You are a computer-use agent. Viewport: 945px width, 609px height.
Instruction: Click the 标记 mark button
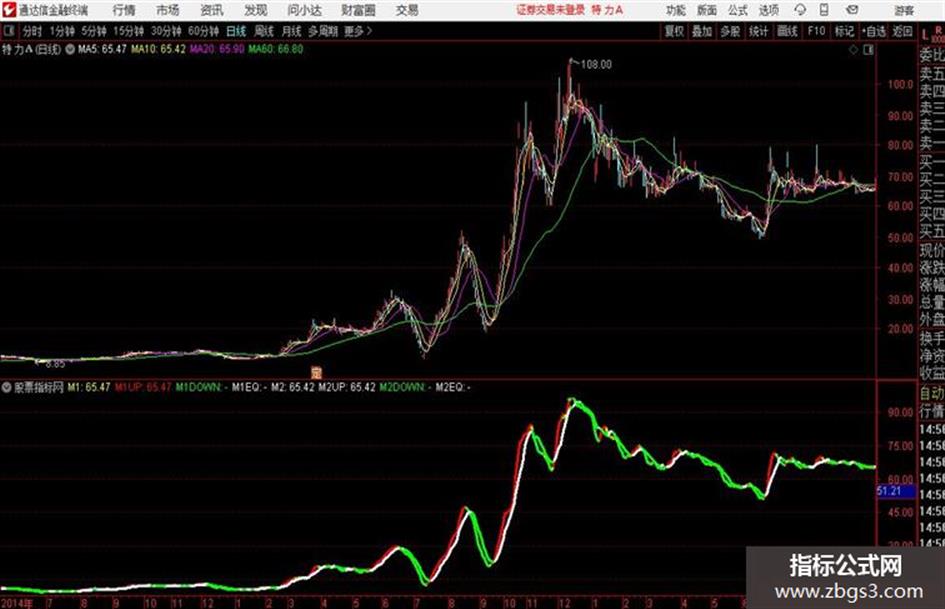click(844, 31)
